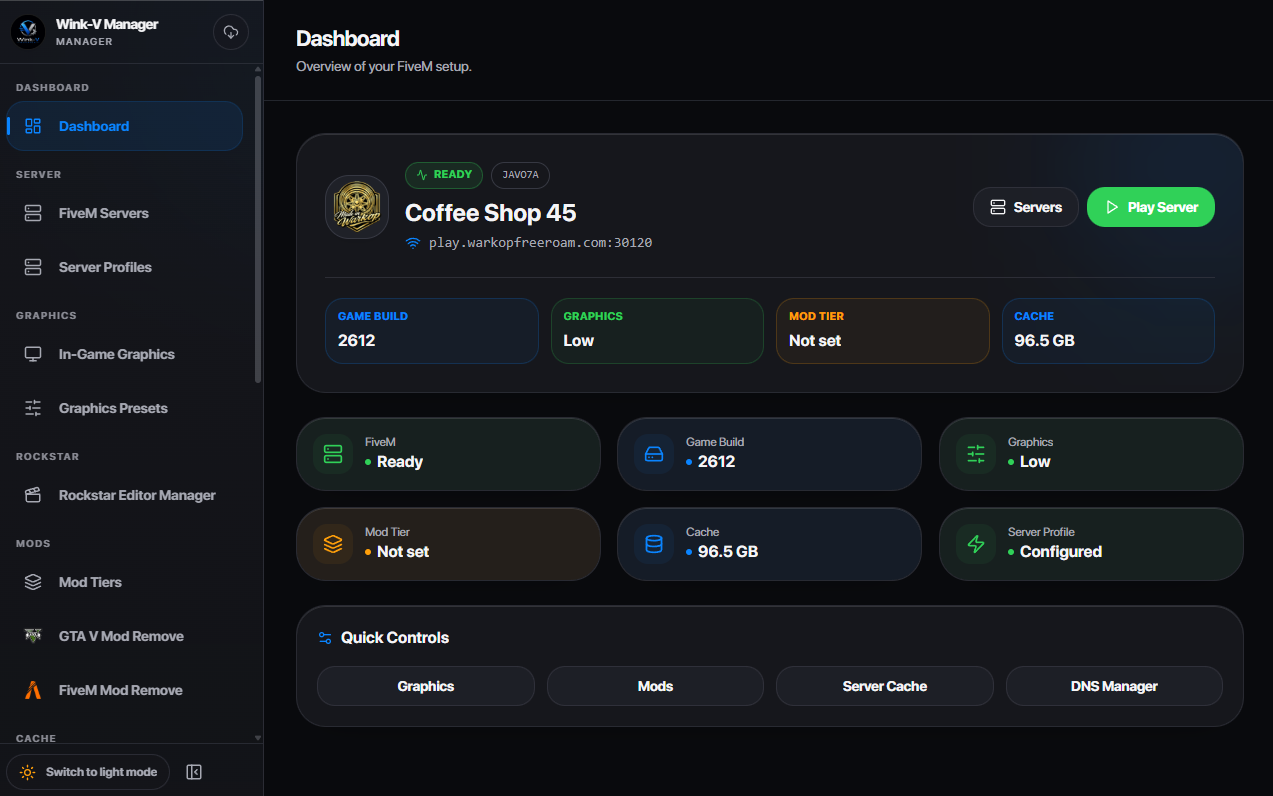The height and width of the screenshot is (796, 1273).
Task: Open GTA V Mod Remove
Action: click(x=125, y=636)
